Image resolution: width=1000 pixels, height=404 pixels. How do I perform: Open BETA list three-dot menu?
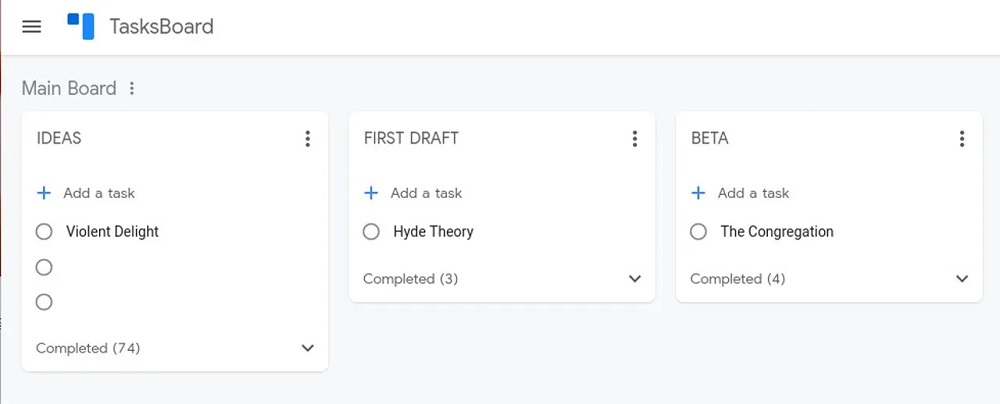tap(961, 139)
